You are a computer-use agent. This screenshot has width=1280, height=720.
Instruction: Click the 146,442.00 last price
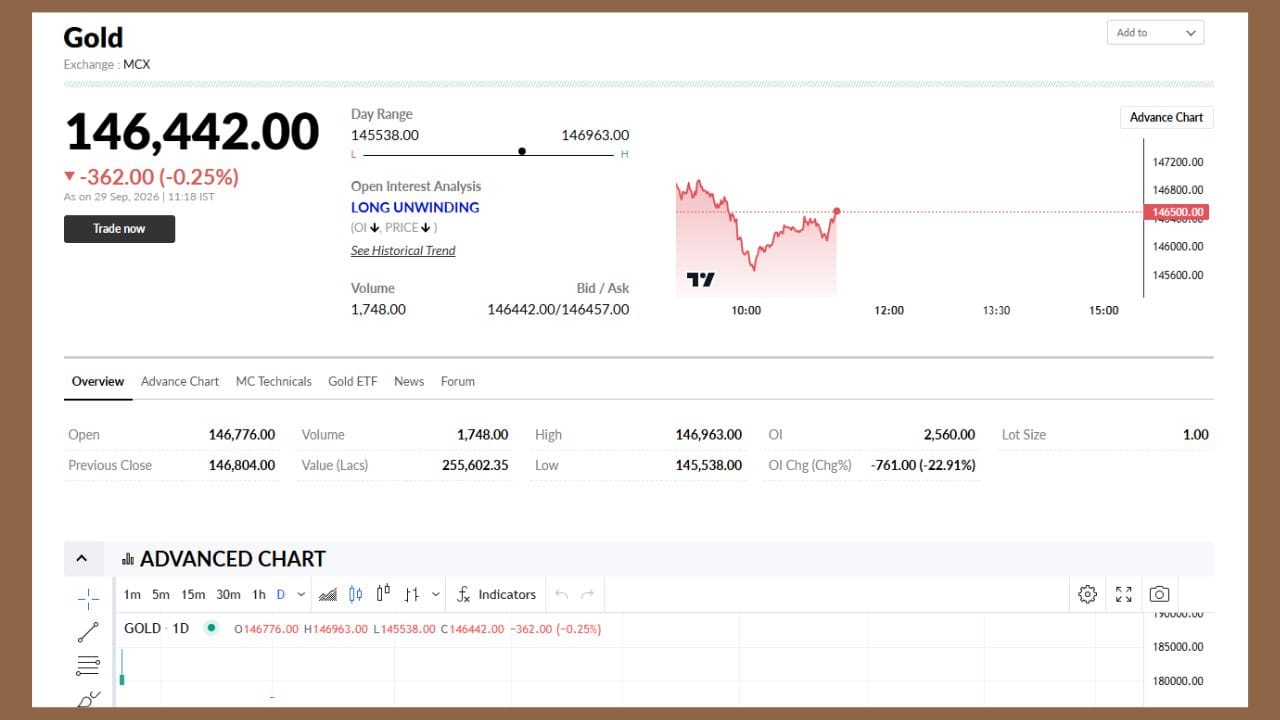[192, 132]
